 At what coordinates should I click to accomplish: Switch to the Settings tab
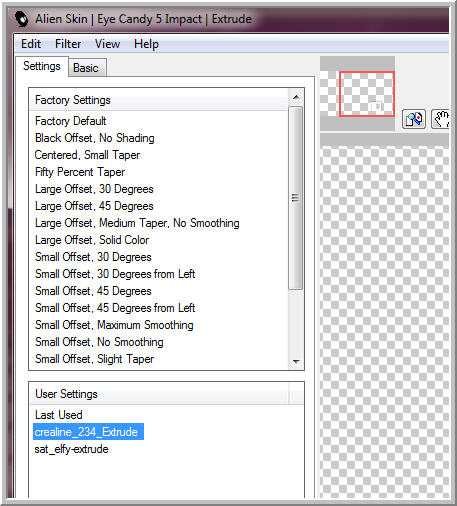pyautogui.click(x=42, y=66)
